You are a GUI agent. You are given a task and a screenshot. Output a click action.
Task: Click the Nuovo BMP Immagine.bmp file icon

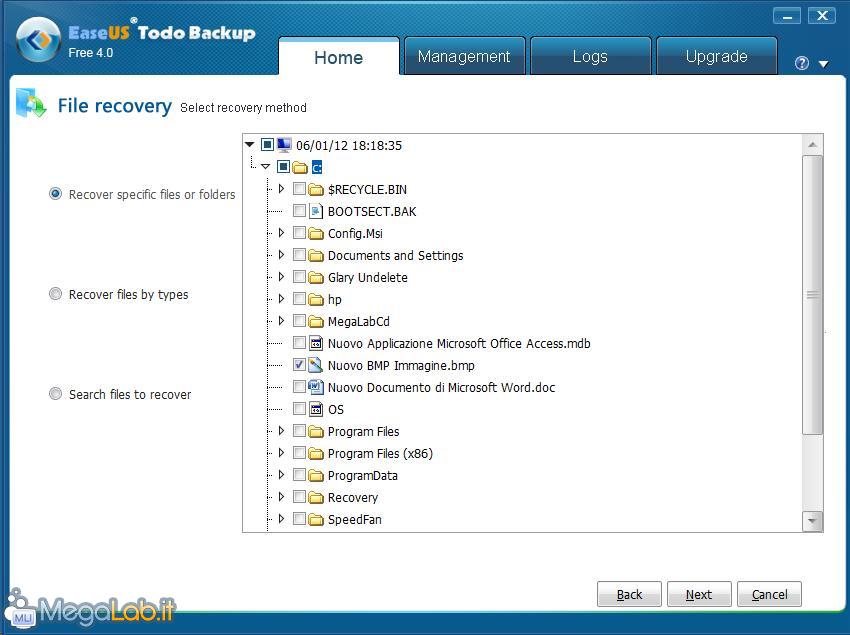click(315, 365)
